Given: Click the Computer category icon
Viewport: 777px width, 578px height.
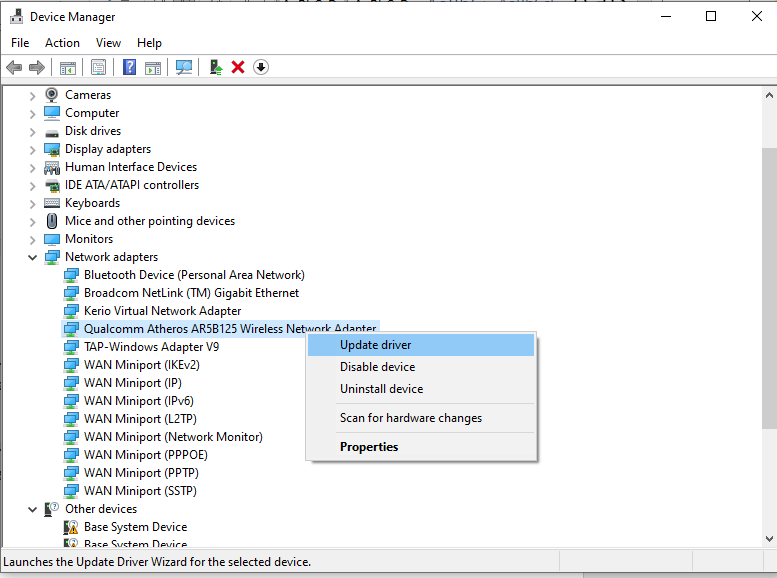Looking at the screenshot, I should click(x=52, y=113).
